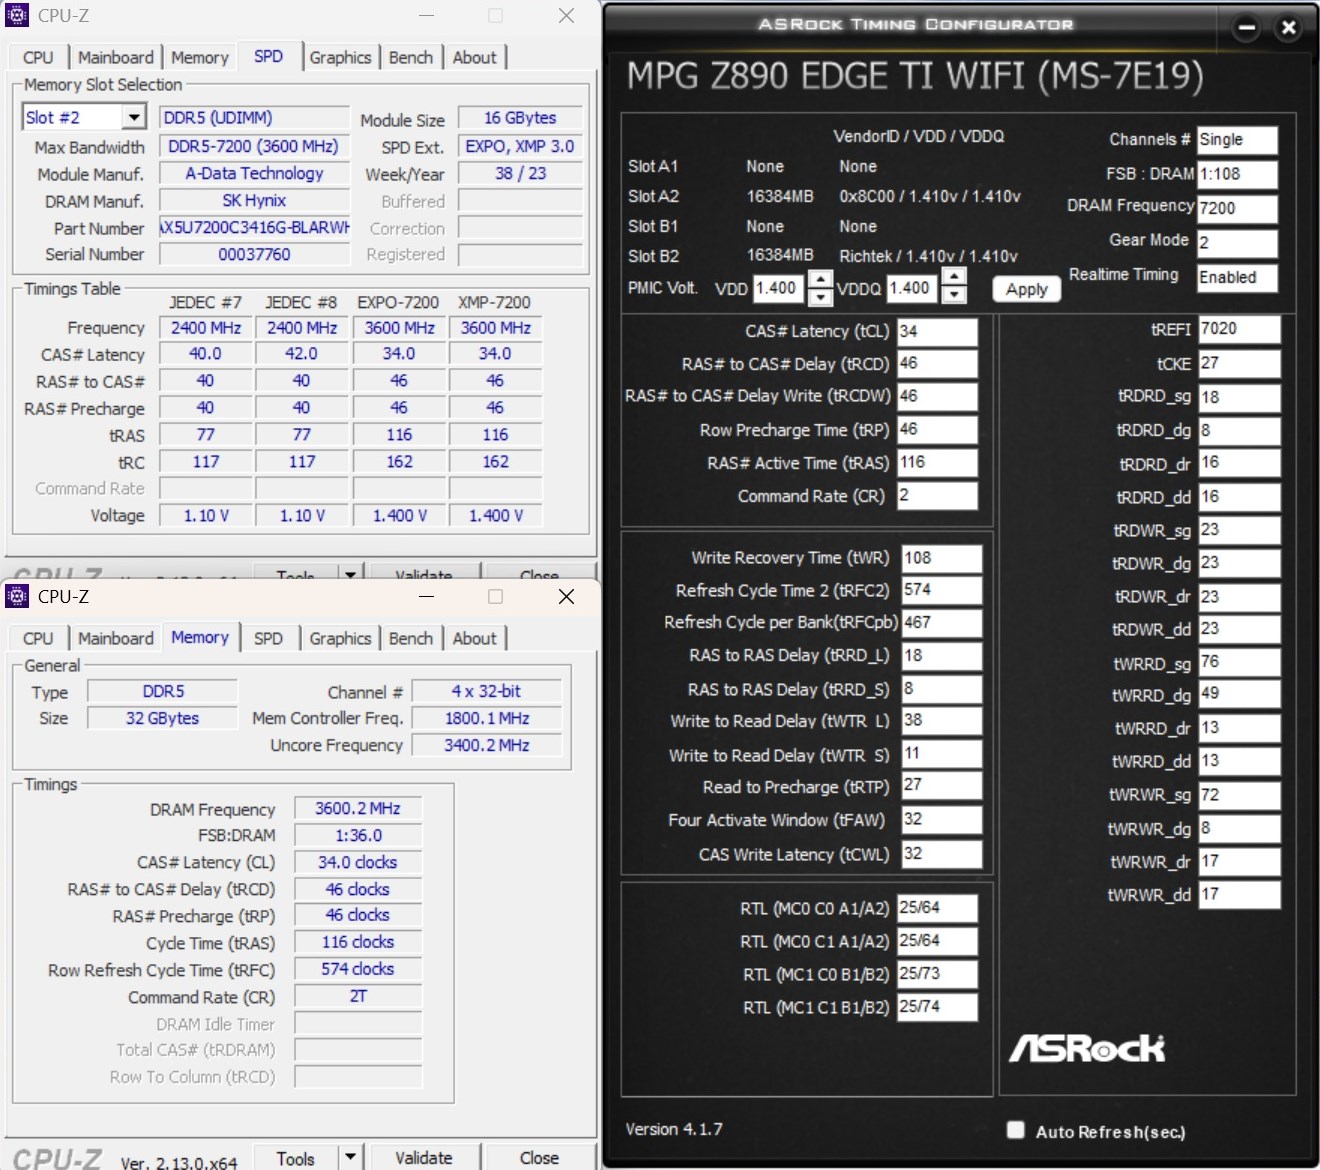Click the Max Bandwidth value DDR5-7200 (3600 MHz)
1320x1170 pixels.
[254, 146]
